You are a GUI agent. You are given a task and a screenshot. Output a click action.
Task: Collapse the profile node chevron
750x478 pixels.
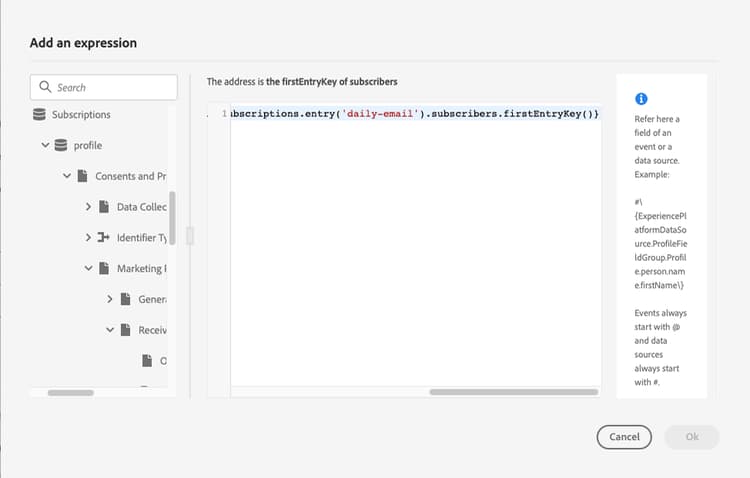[45, 145]
